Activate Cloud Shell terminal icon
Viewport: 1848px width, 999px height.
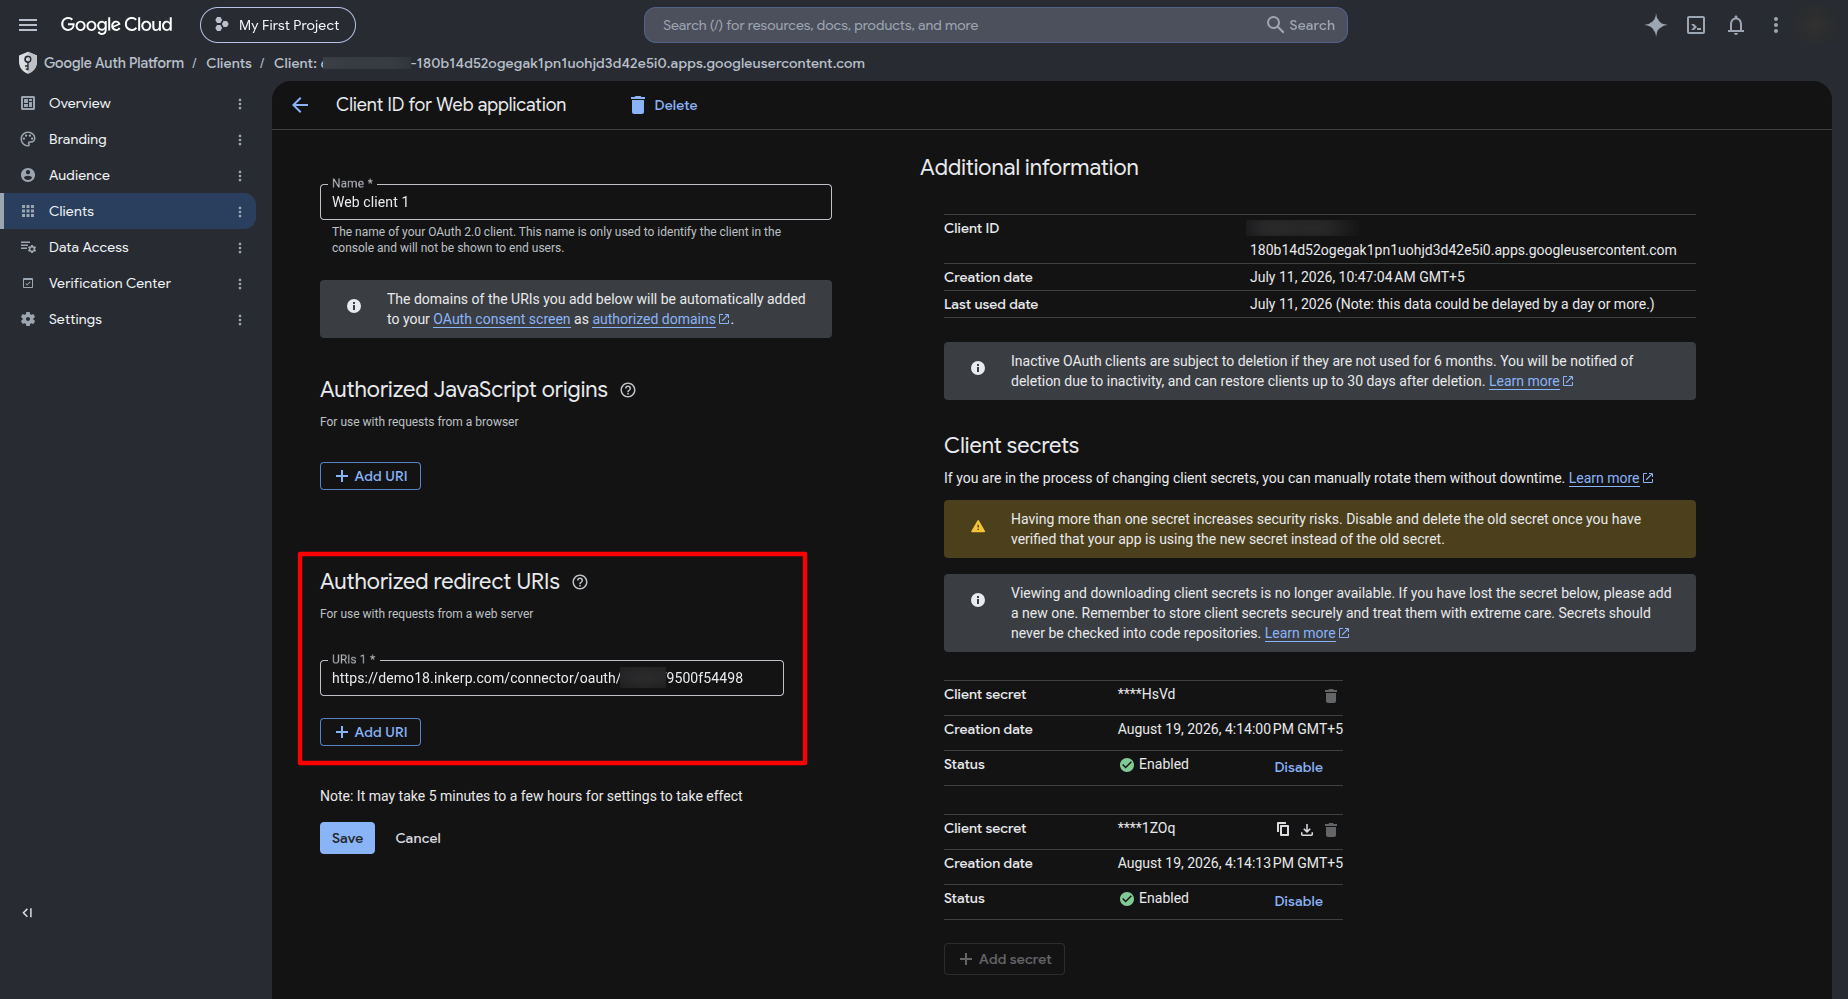1696,25
